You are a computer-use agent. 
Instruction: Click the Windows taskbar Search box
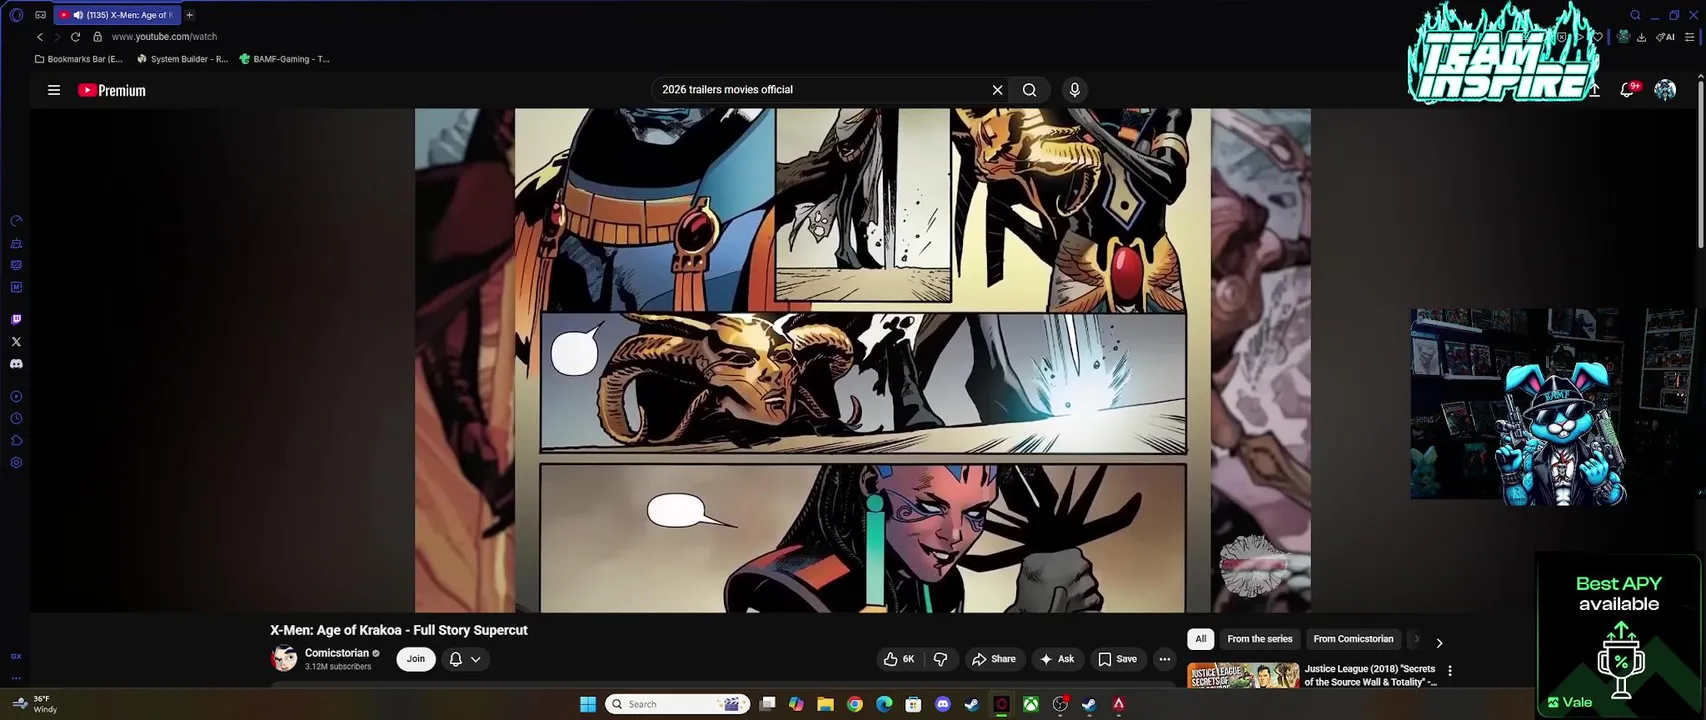click(678, 704)
